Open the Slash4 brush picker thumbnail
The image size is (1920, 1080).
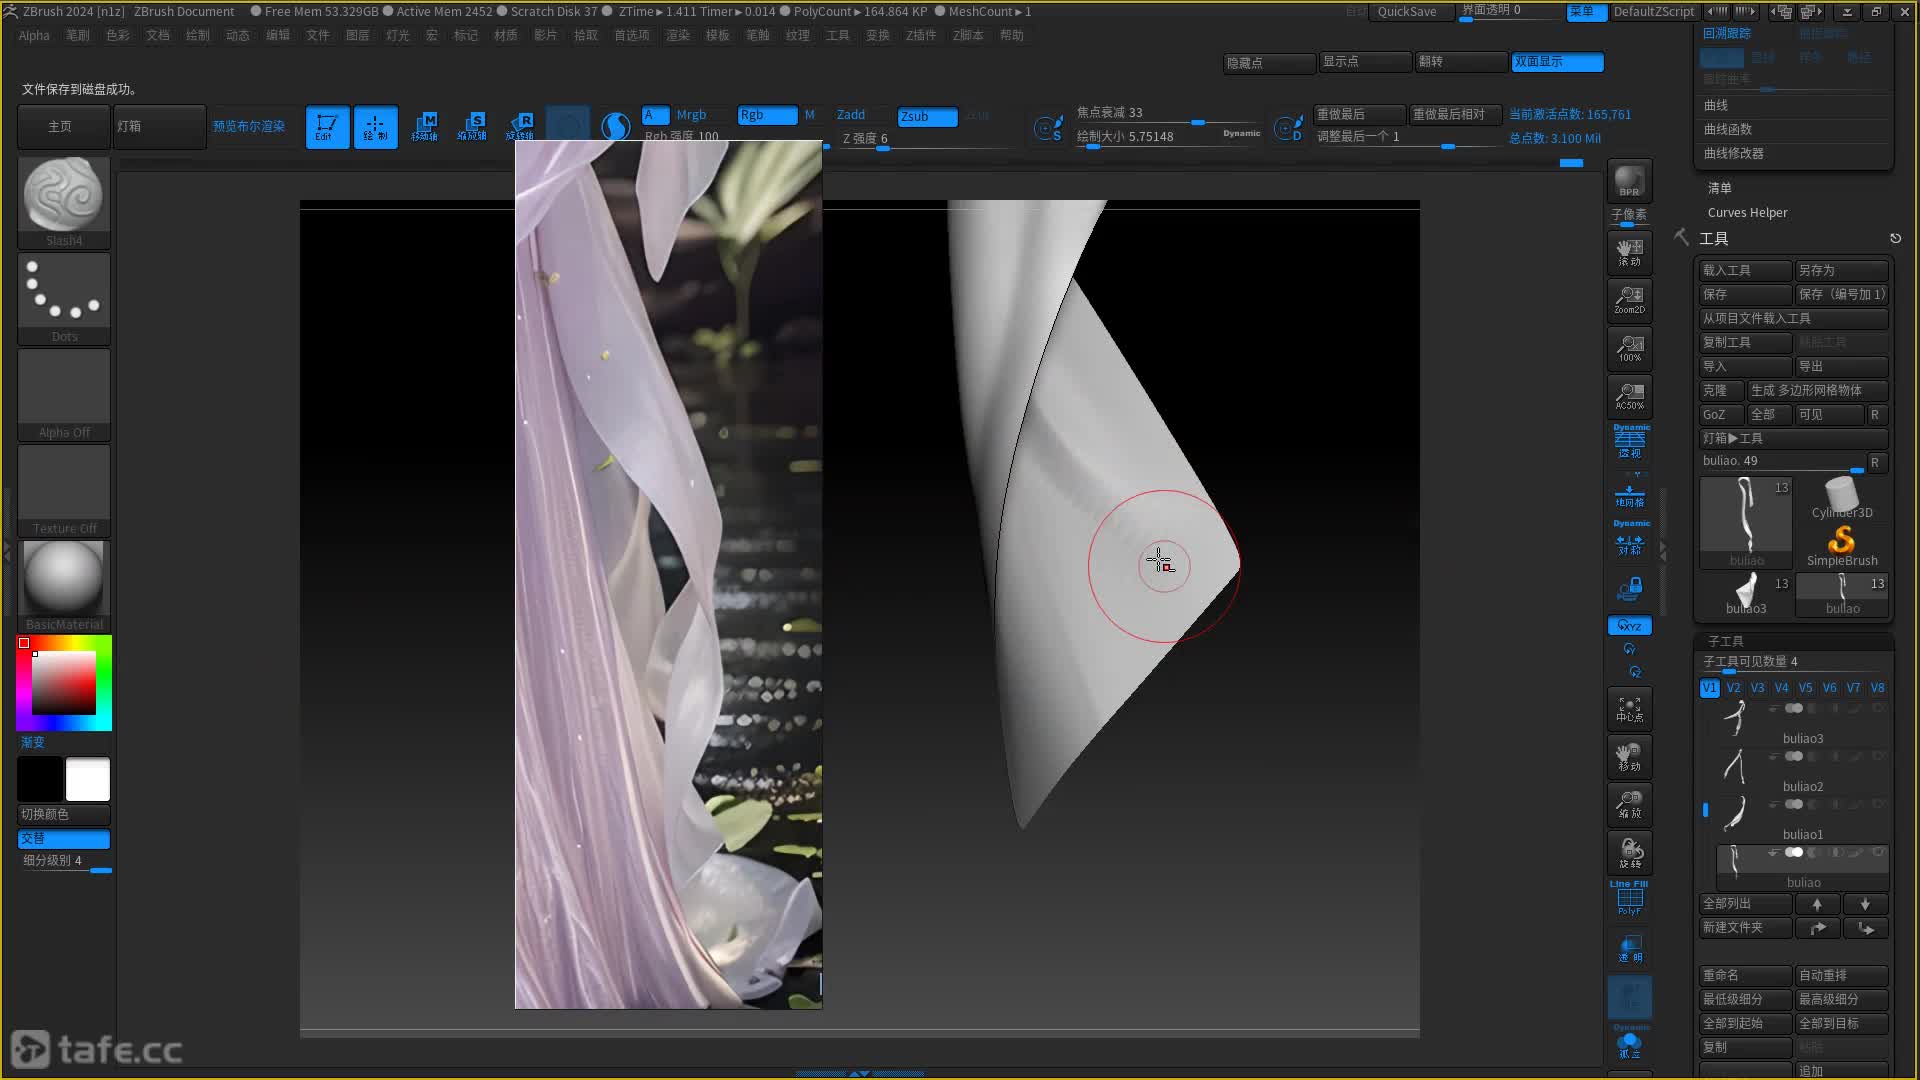click(x=64, y=203)
